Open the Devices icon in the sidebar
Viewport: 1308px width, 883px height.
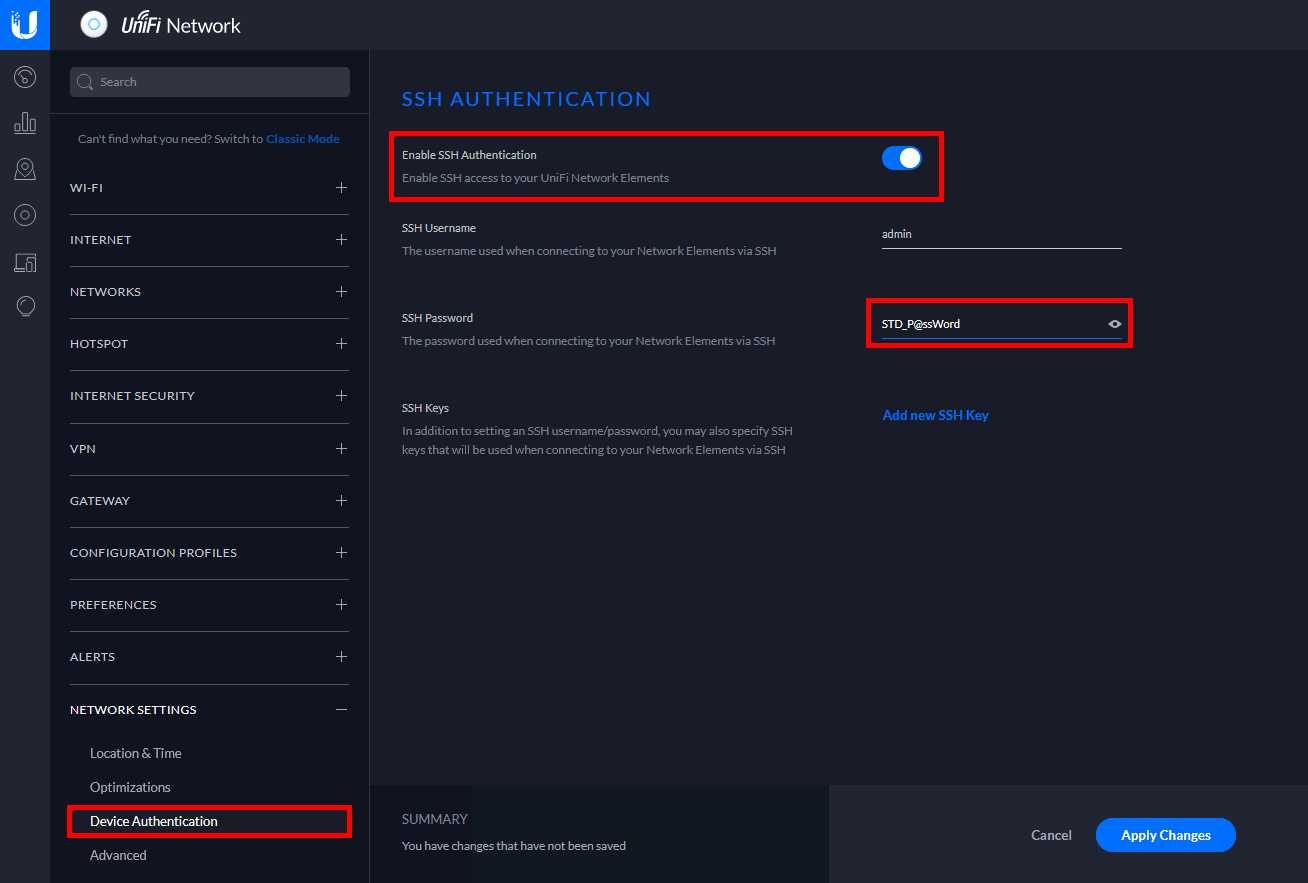(25, 214)
